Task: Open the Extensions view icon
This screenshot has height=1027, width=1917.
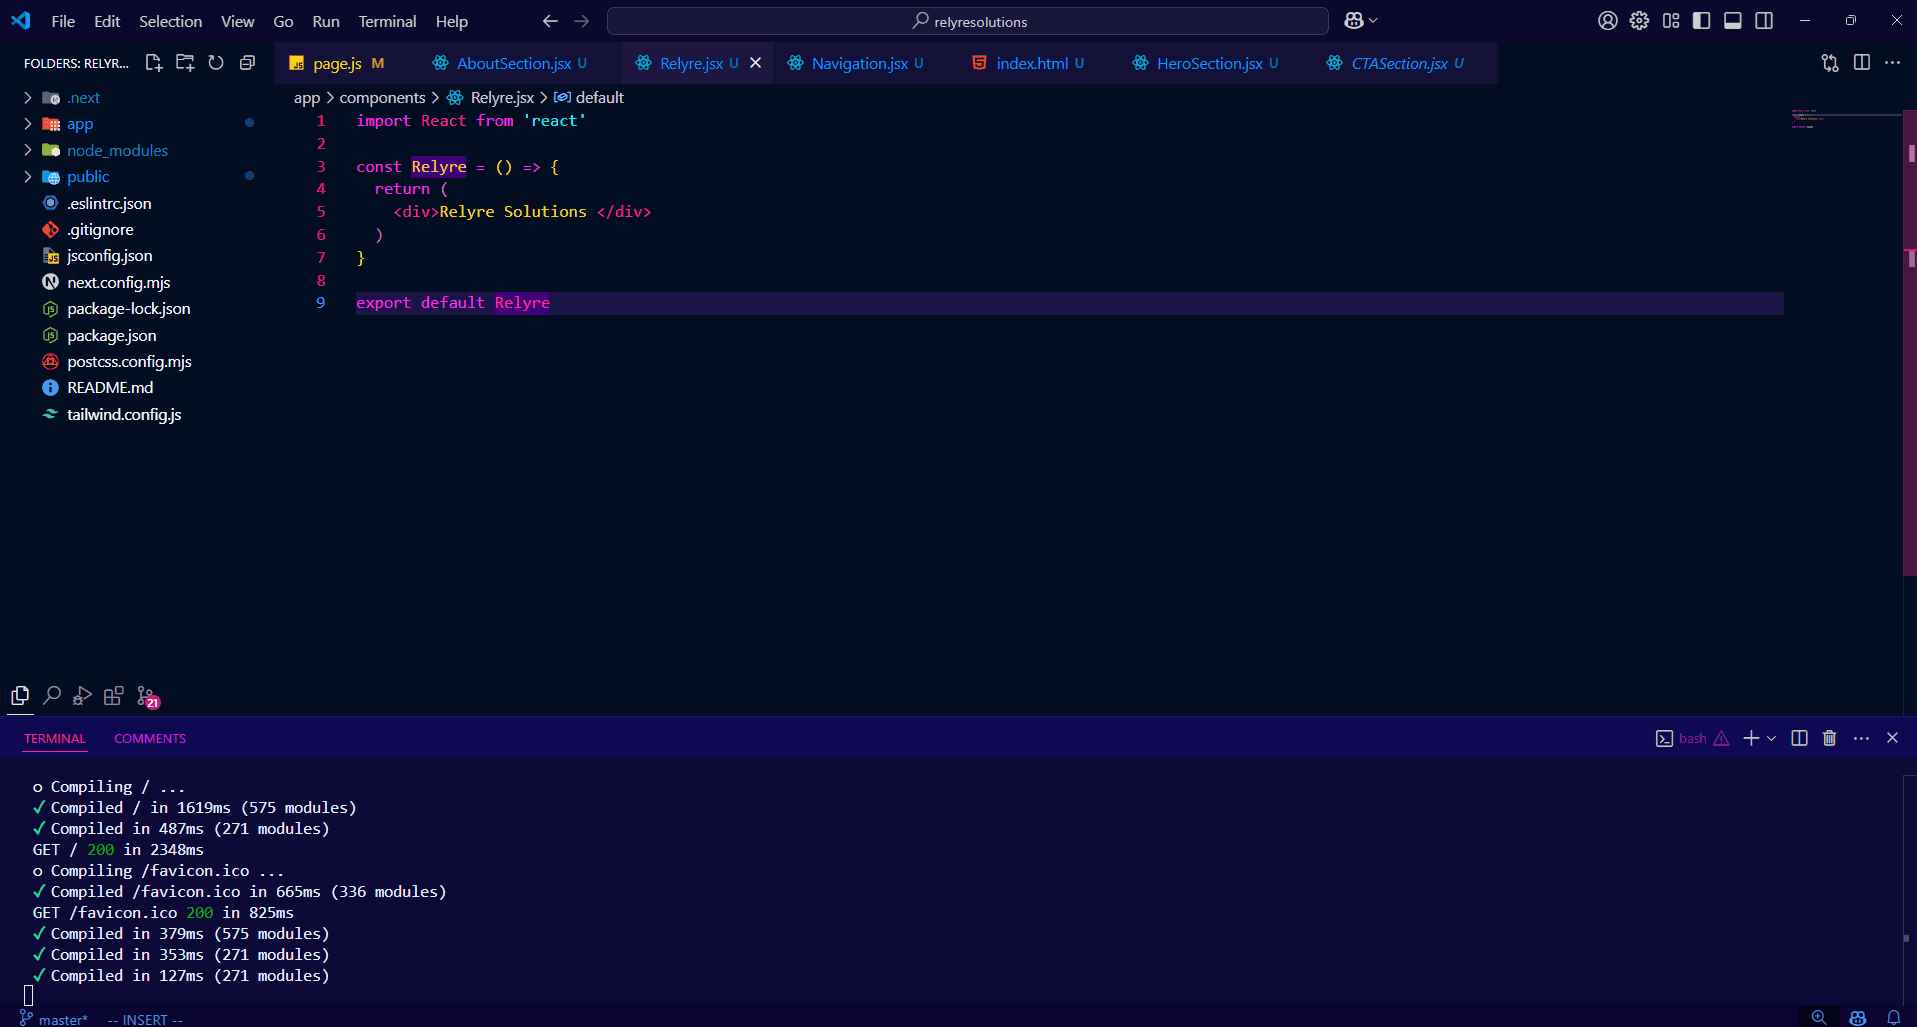Action: tap(114, 695)
